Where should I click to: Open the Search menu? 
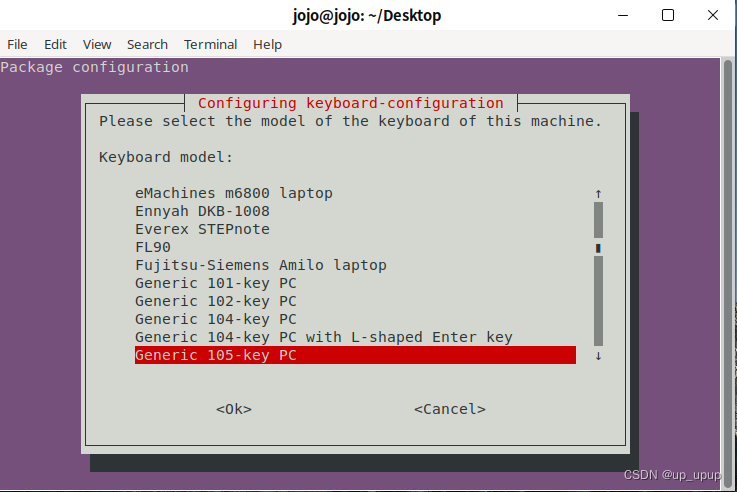147,45
